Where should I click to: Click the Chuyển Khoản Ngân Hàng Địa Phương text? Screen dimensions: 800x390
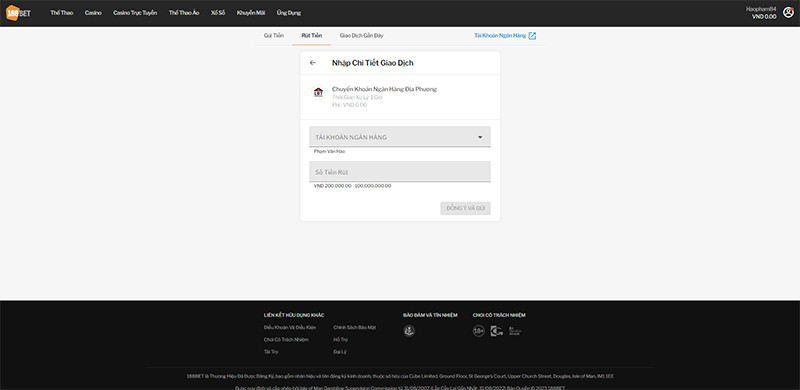click(x=384, y=89)
